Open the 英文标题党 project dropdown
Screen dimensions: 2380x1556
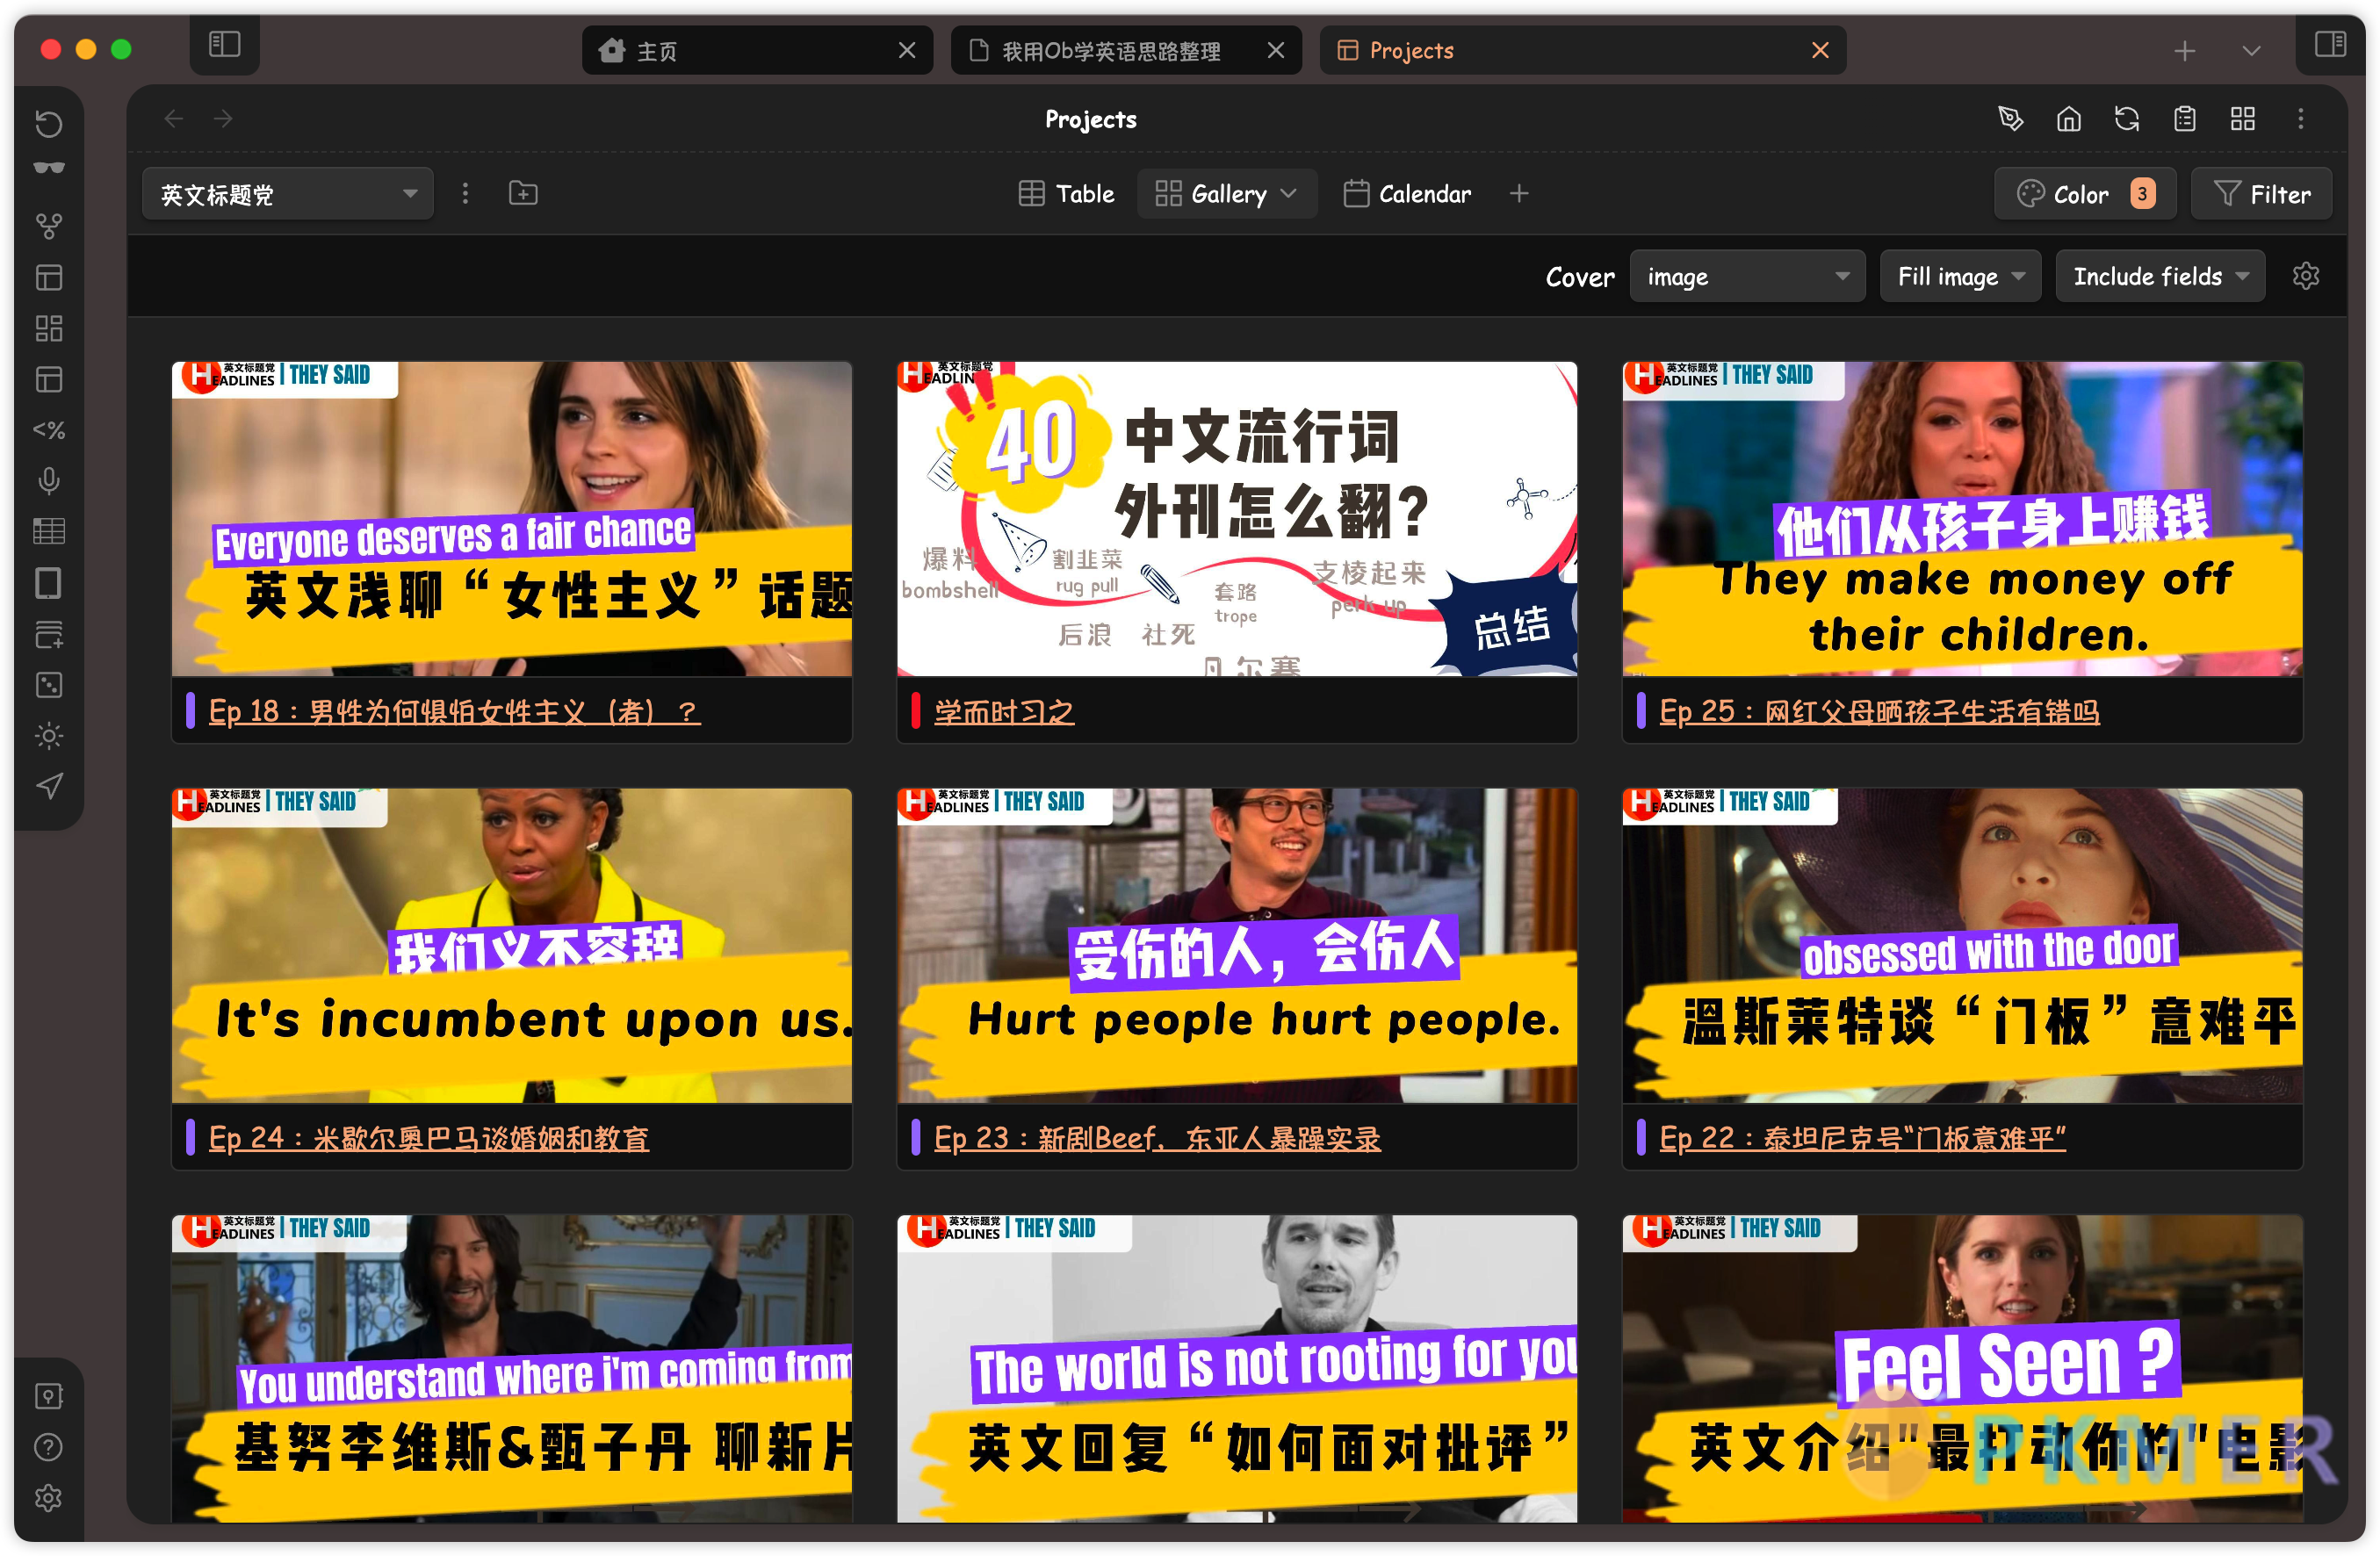[288, 194]
